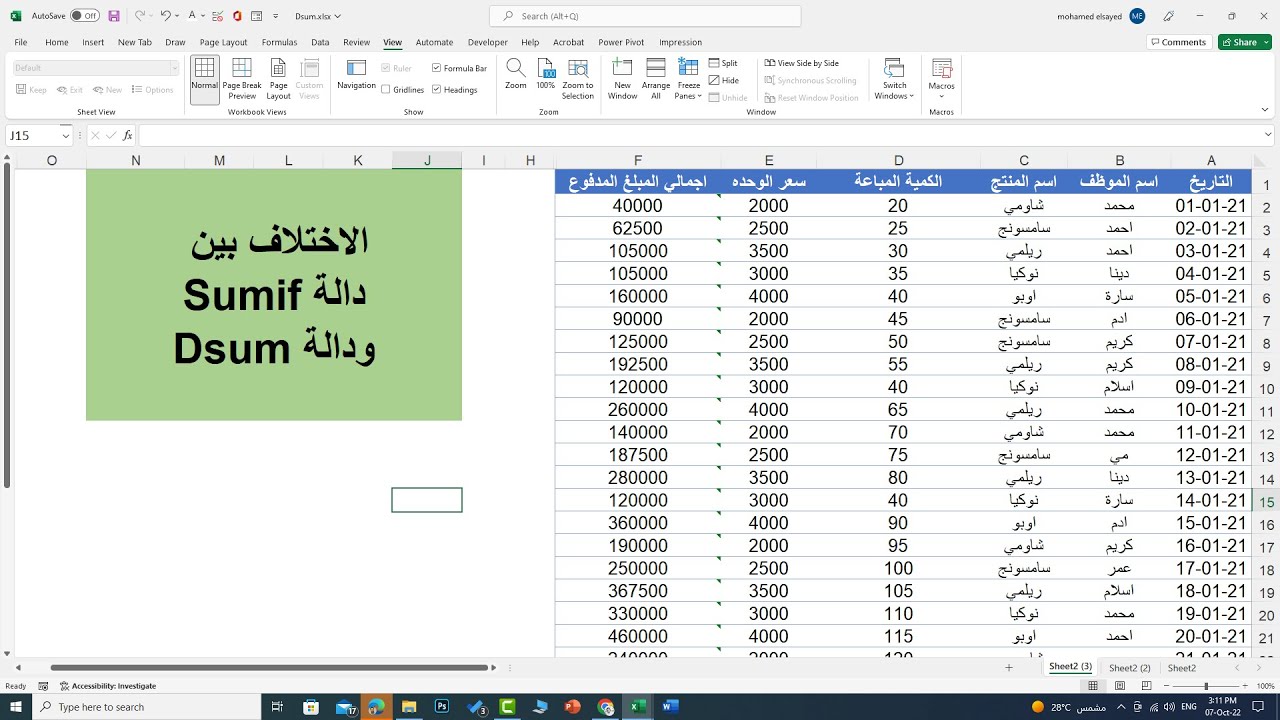
Task: Uncheck the Formula Bar checkbox
Action: click(437, 68)
